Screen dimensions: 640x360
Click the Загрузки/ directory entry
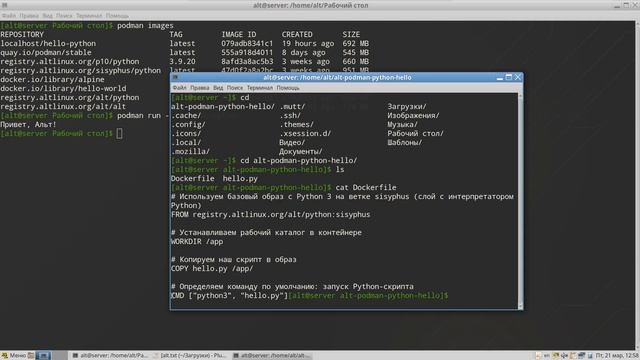tap(407, 107)
